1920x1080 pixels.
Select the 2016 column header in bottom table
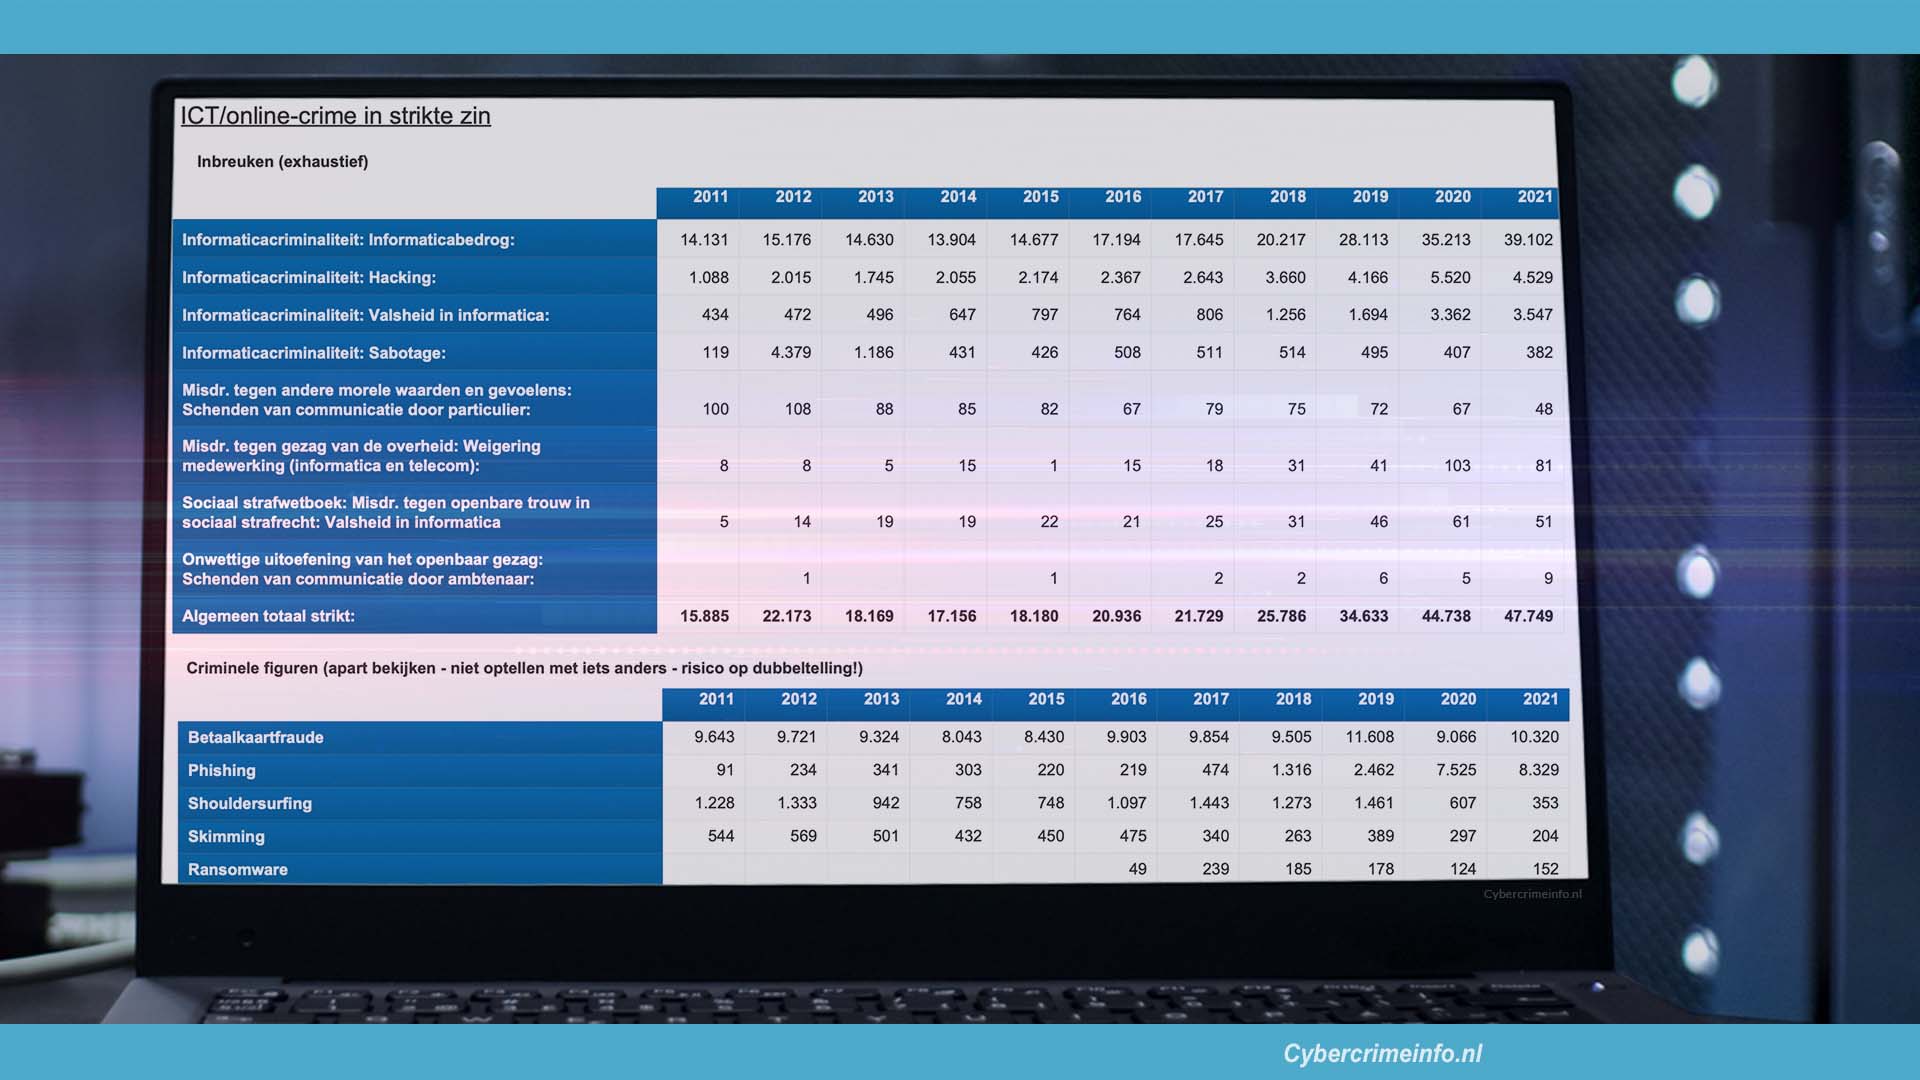pyautogui.click(x=1128, y=700)
